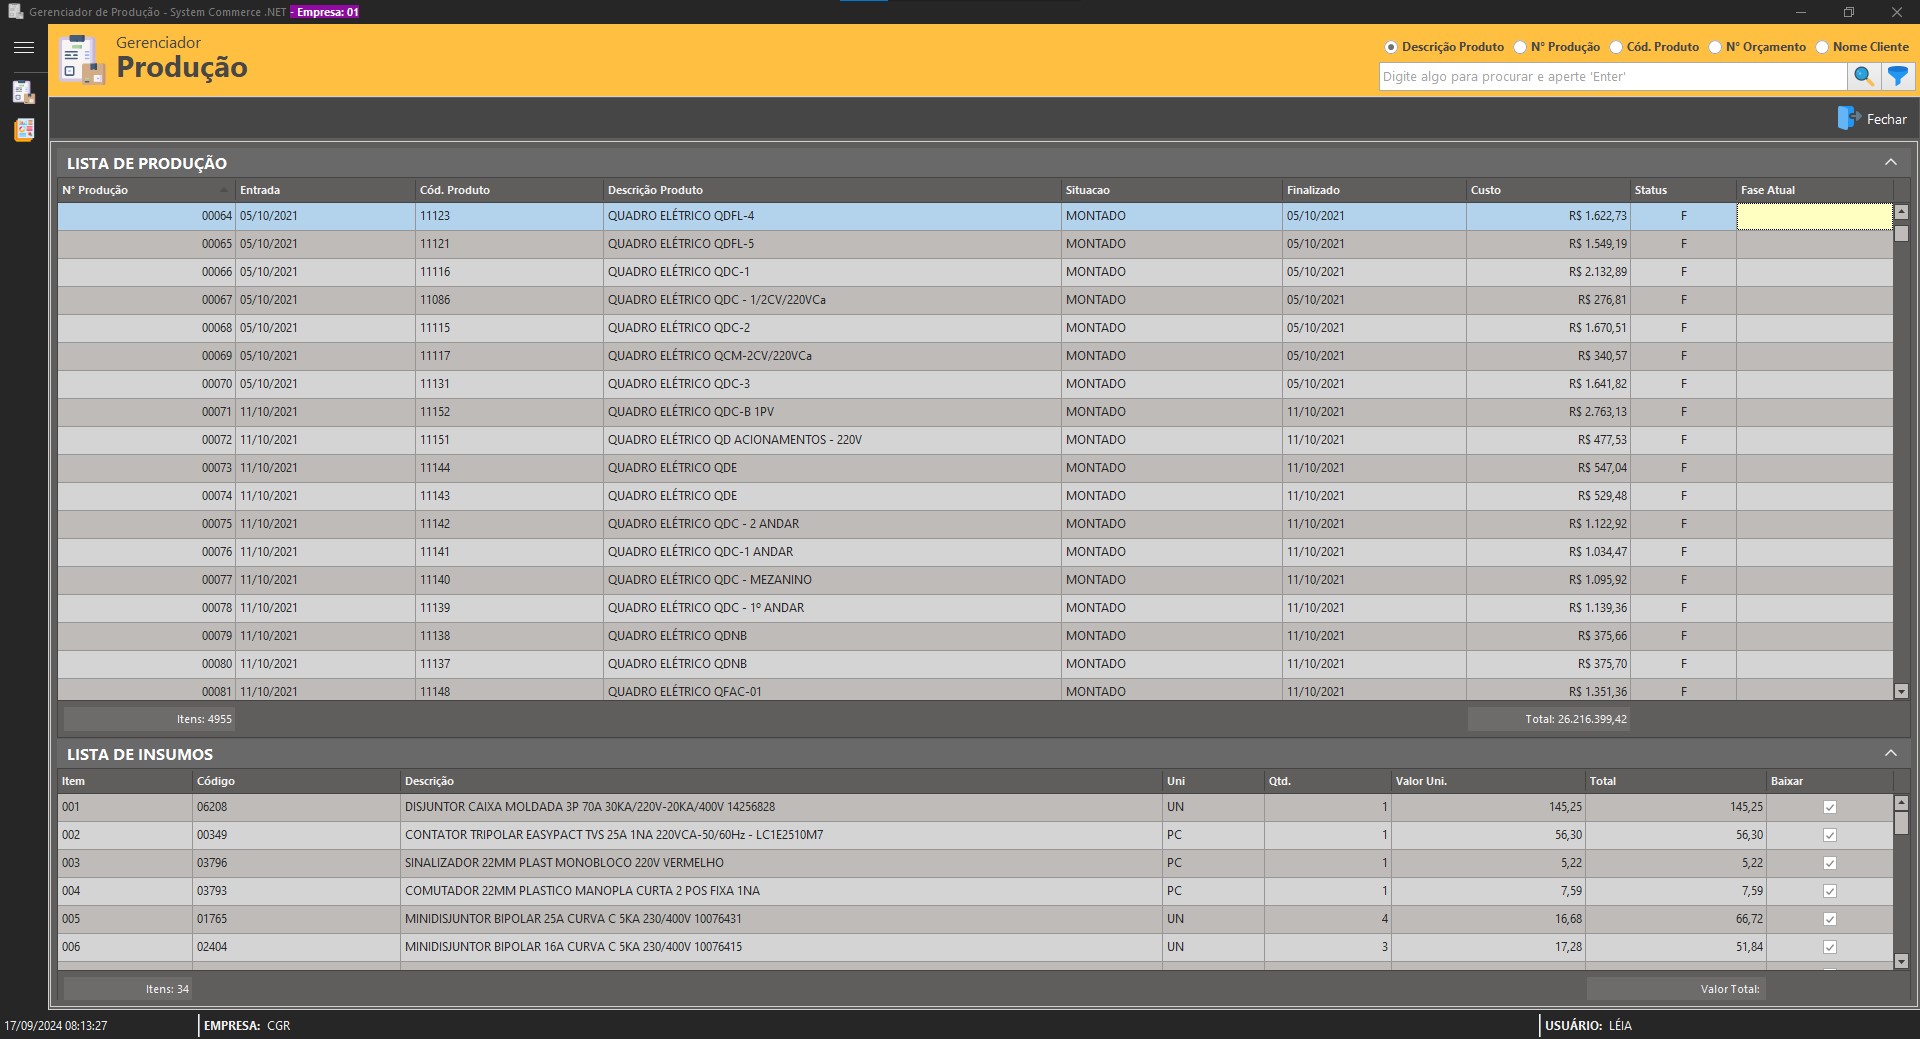Click the magnifying glass search button
The image size is (1920, 1039).
click(x=1862, y=76)
